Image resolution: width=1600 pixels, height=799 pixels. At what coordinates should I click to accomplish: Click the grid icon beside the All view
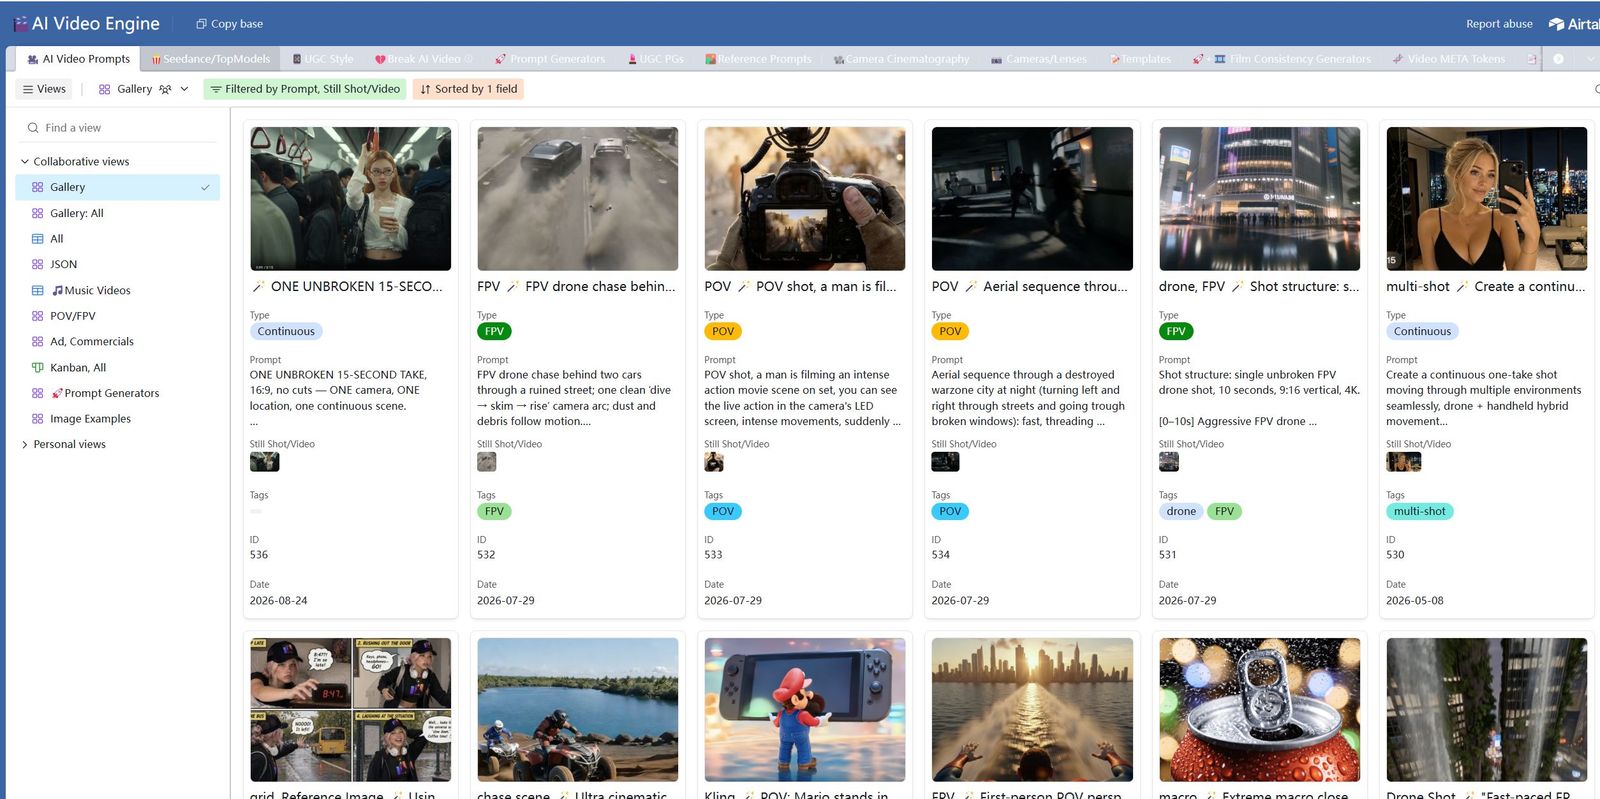pos(38,239)
